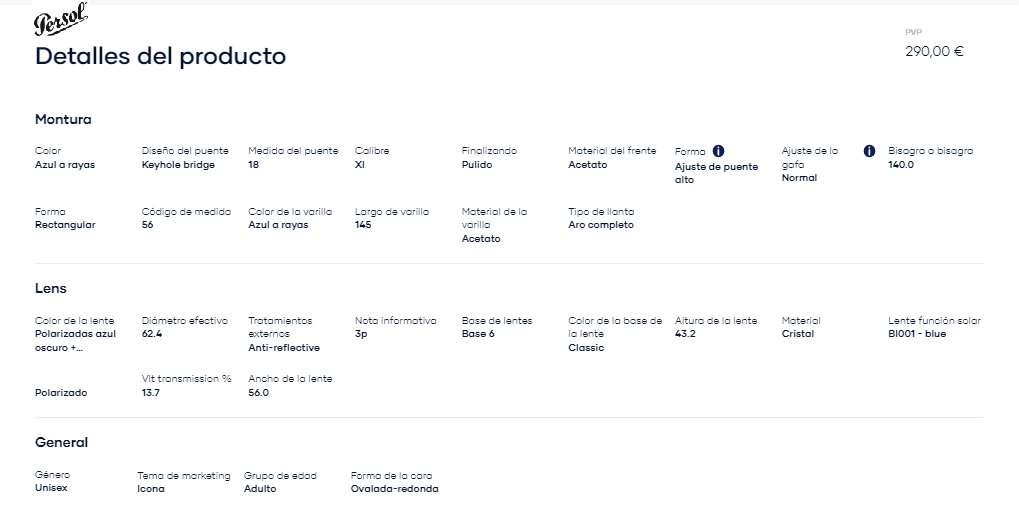Select the Azul a rayas frame color
Viewport: 1019px width, 526px height.
click(x=65, y=164)
